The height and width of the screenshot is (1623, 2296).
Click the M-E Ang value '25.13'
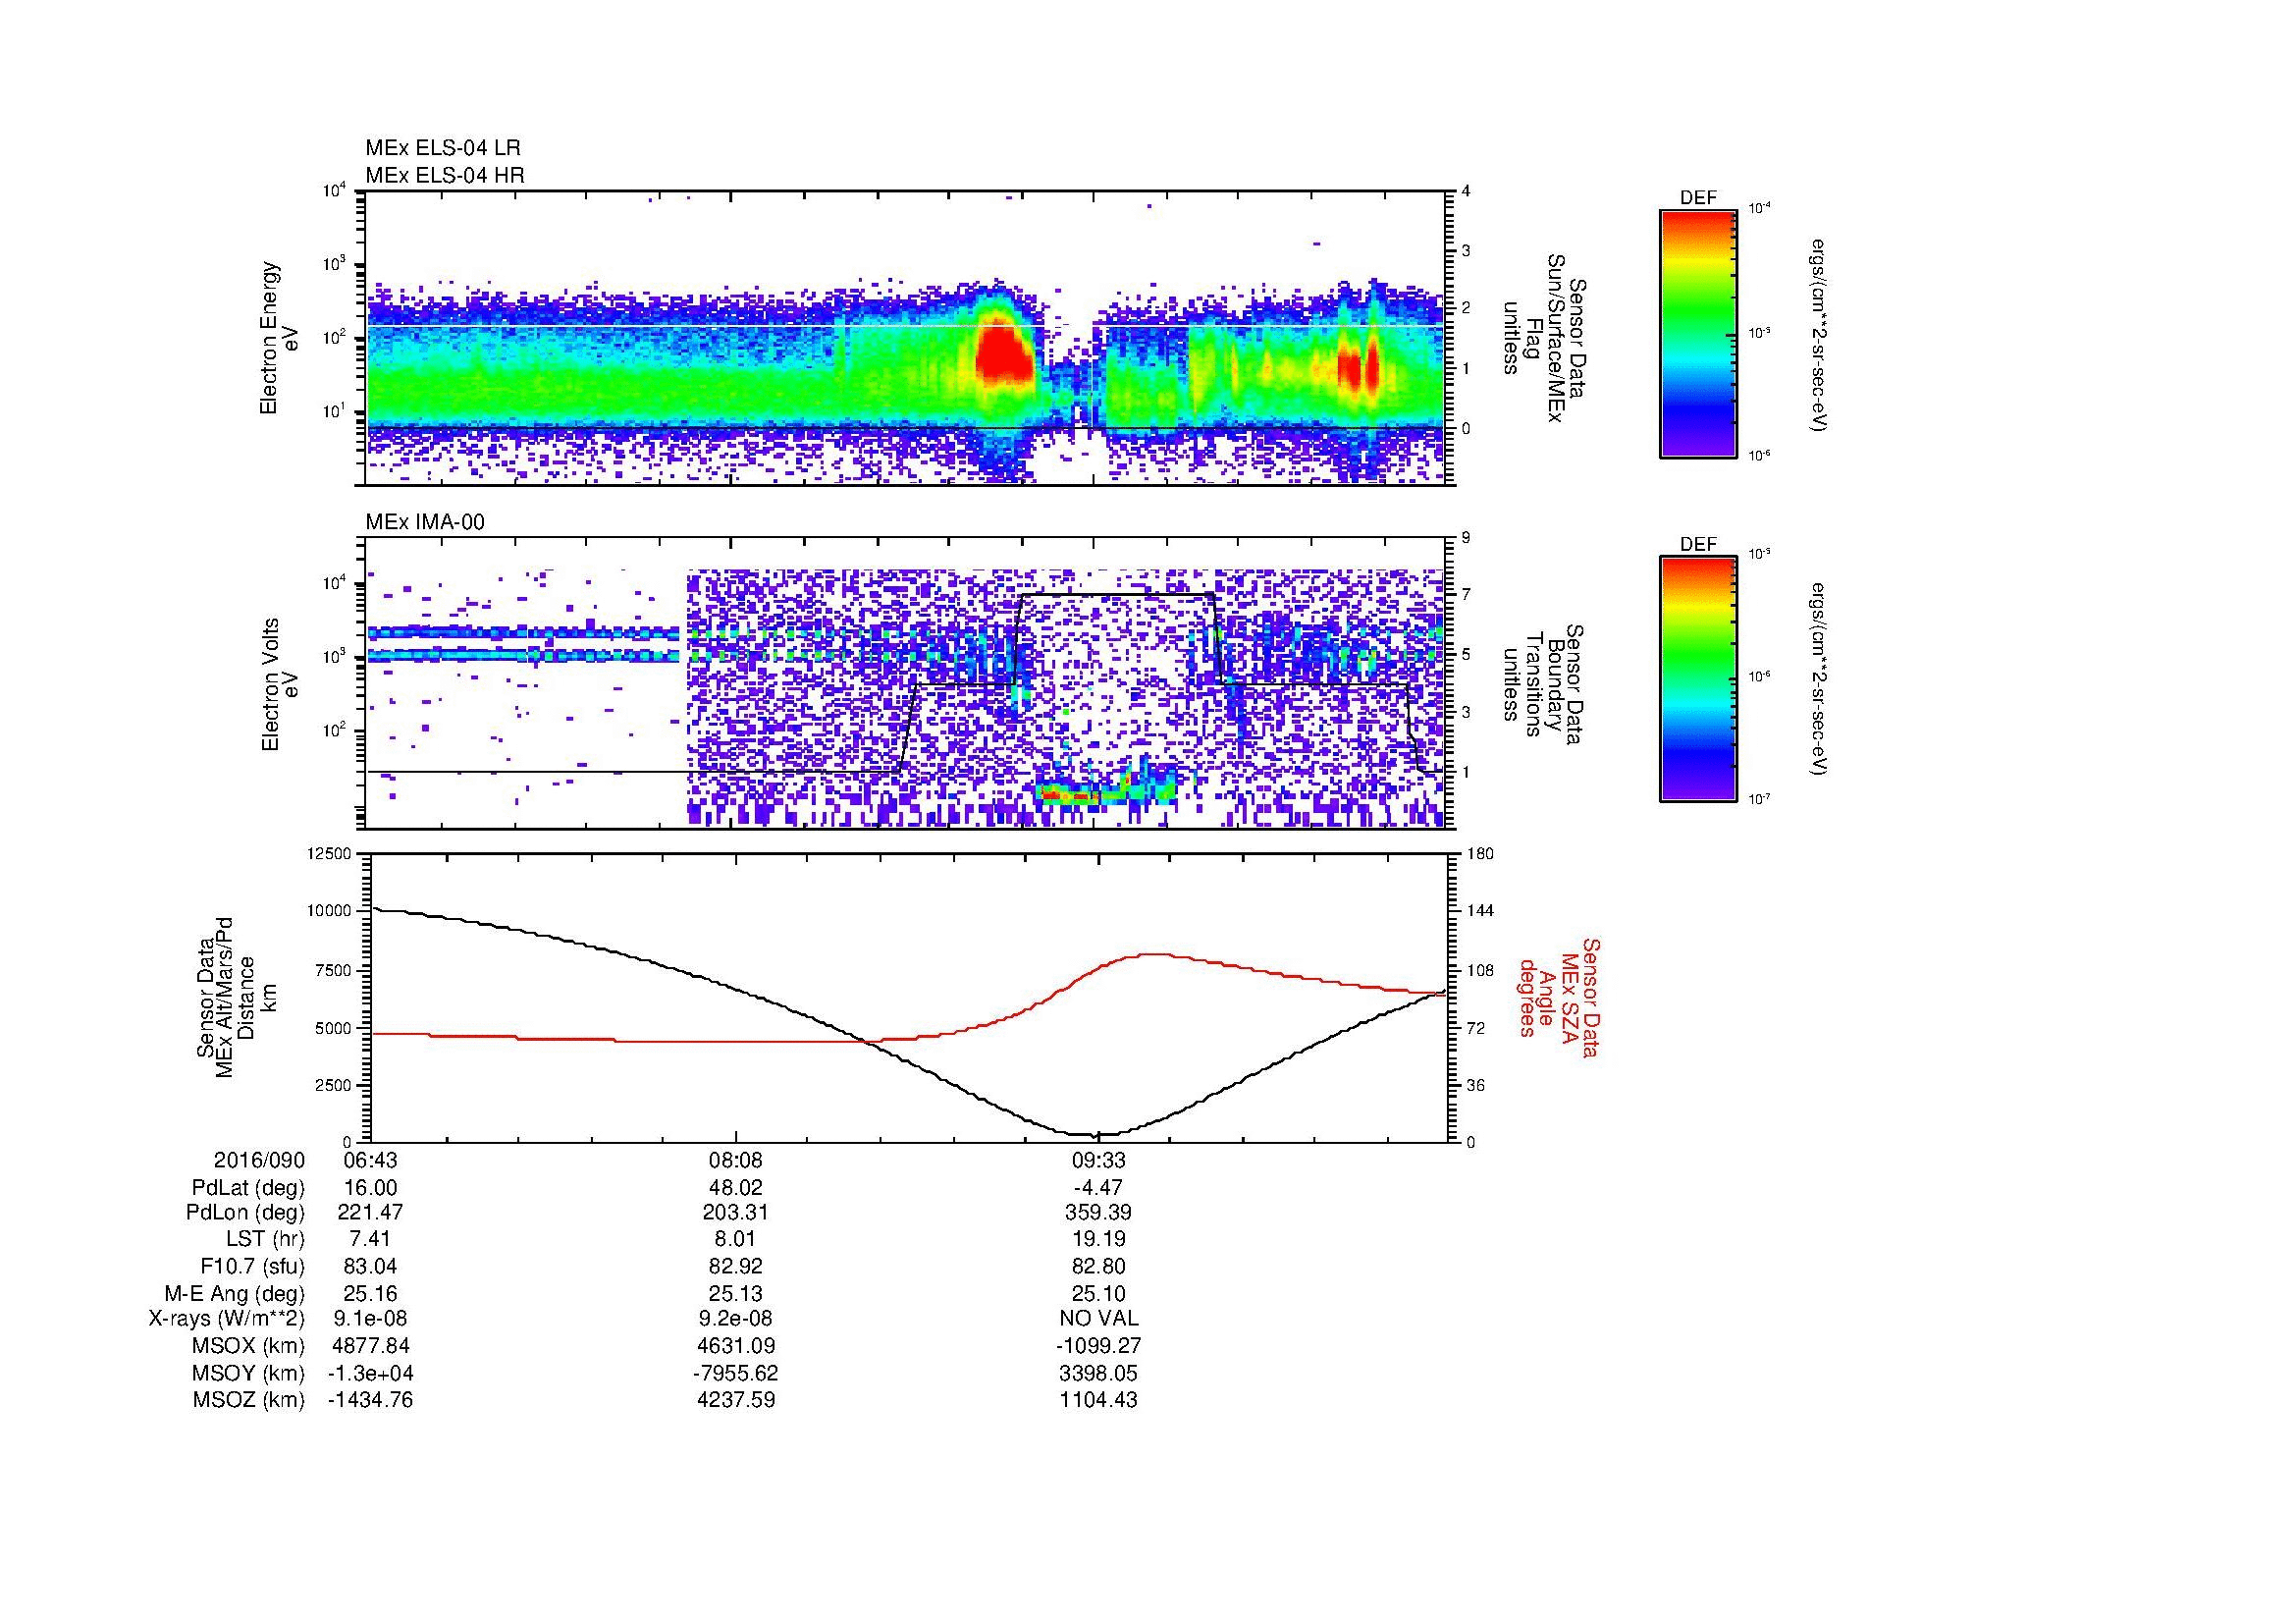[x=736, y=1293]
